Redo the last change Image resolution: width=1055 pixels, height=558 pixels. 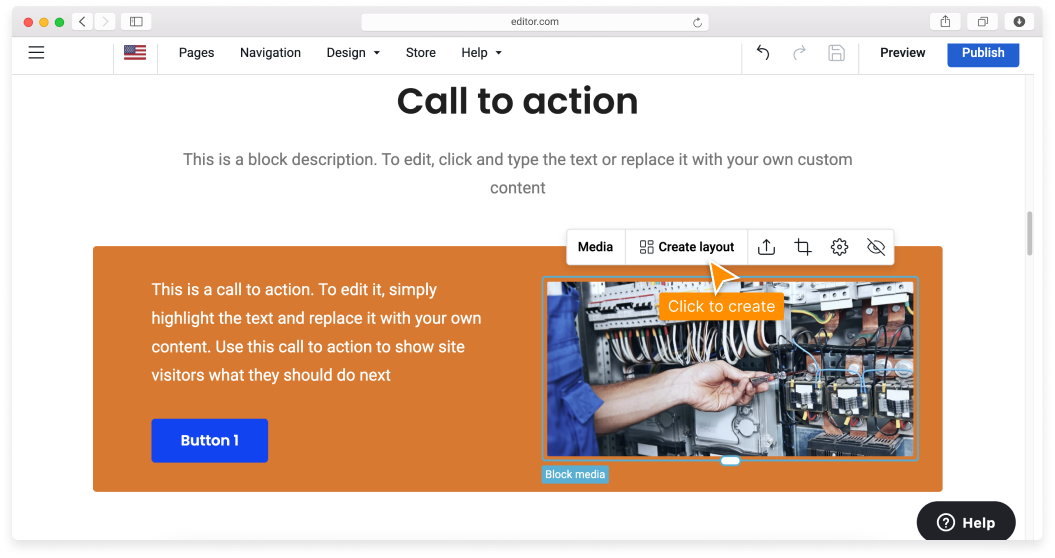click(x=799, y=53)
